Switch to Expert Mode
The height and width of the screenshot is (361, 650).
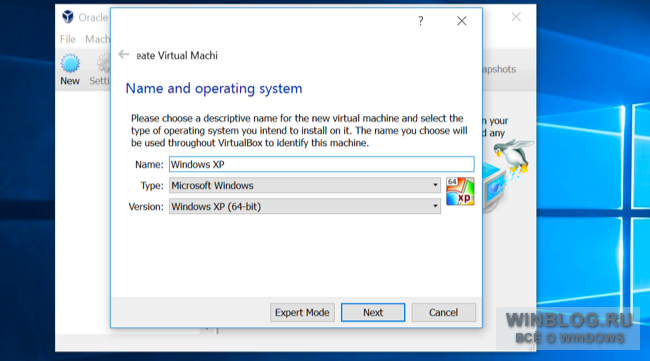point(302,313)
